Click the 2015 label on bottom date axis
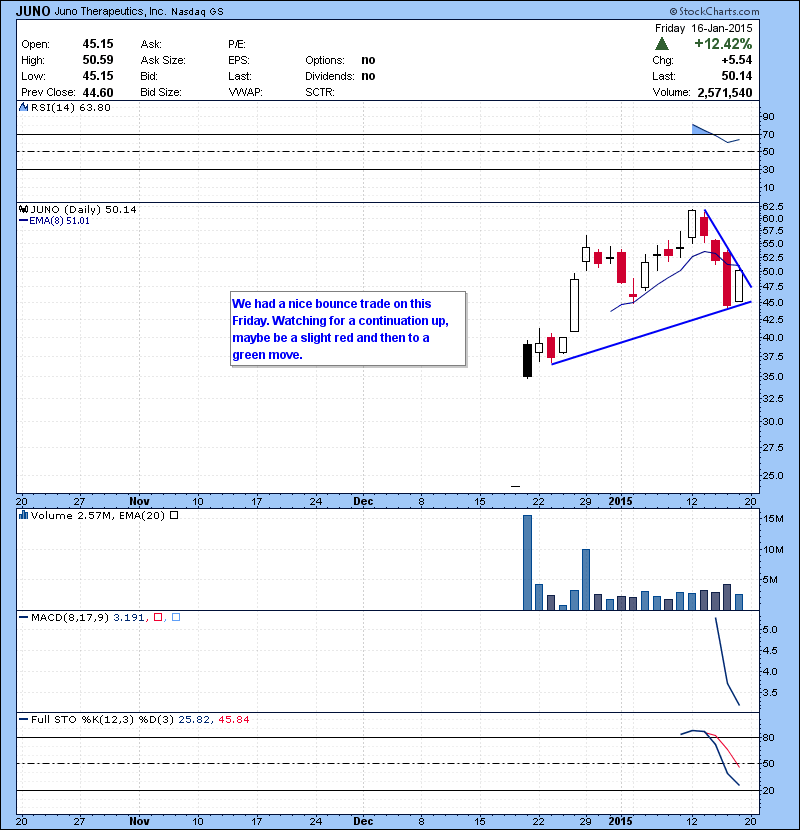This screenshot has width=800, height=830. point(620,821)
